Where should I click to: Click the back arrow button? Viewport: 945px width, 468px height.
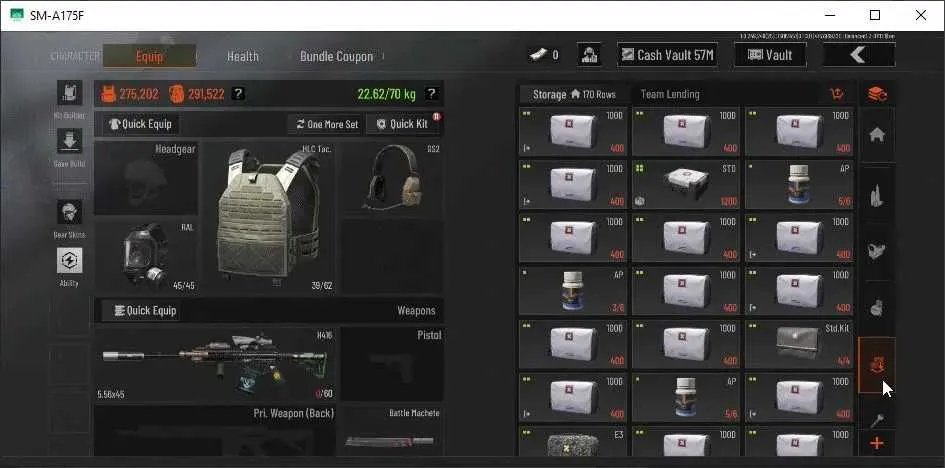pos(859,55)
